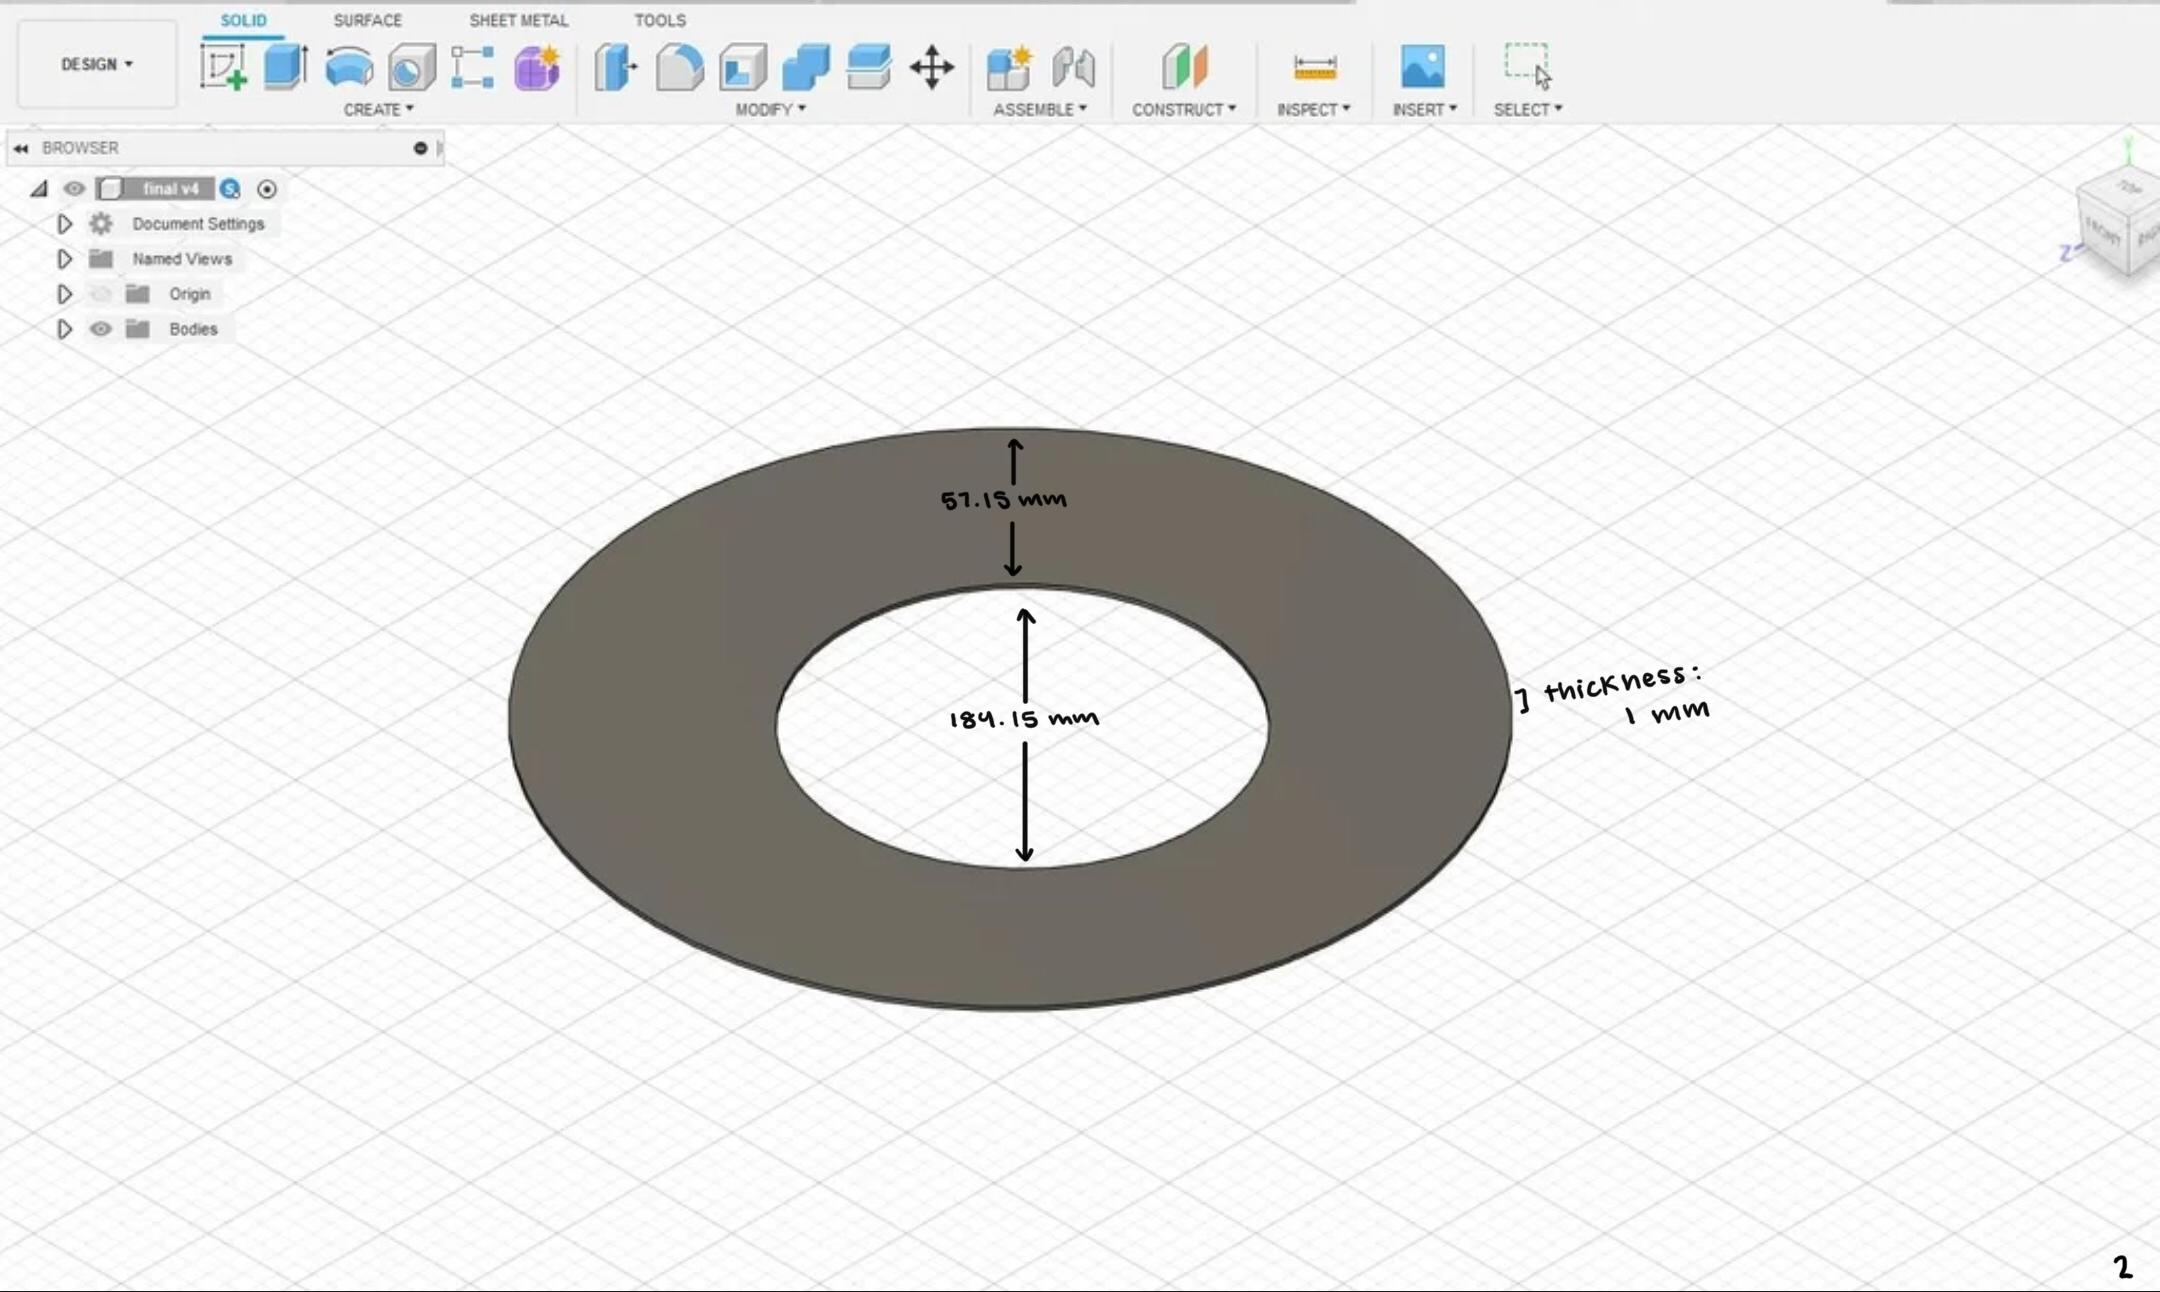Toggle Bodies folder visibility eye
The height and width of the screenshot is (1292, 2160).
click(x=101, y=329)
